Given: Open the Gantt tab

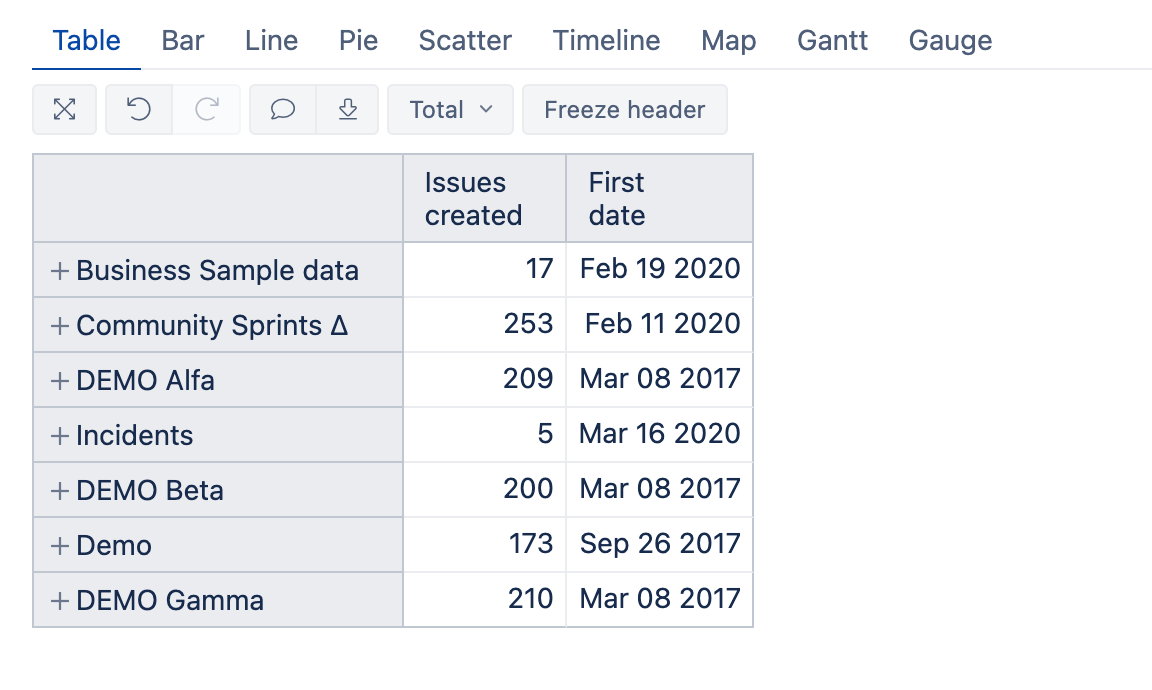Looking at the screenshot, I should (x=832, y=40).
